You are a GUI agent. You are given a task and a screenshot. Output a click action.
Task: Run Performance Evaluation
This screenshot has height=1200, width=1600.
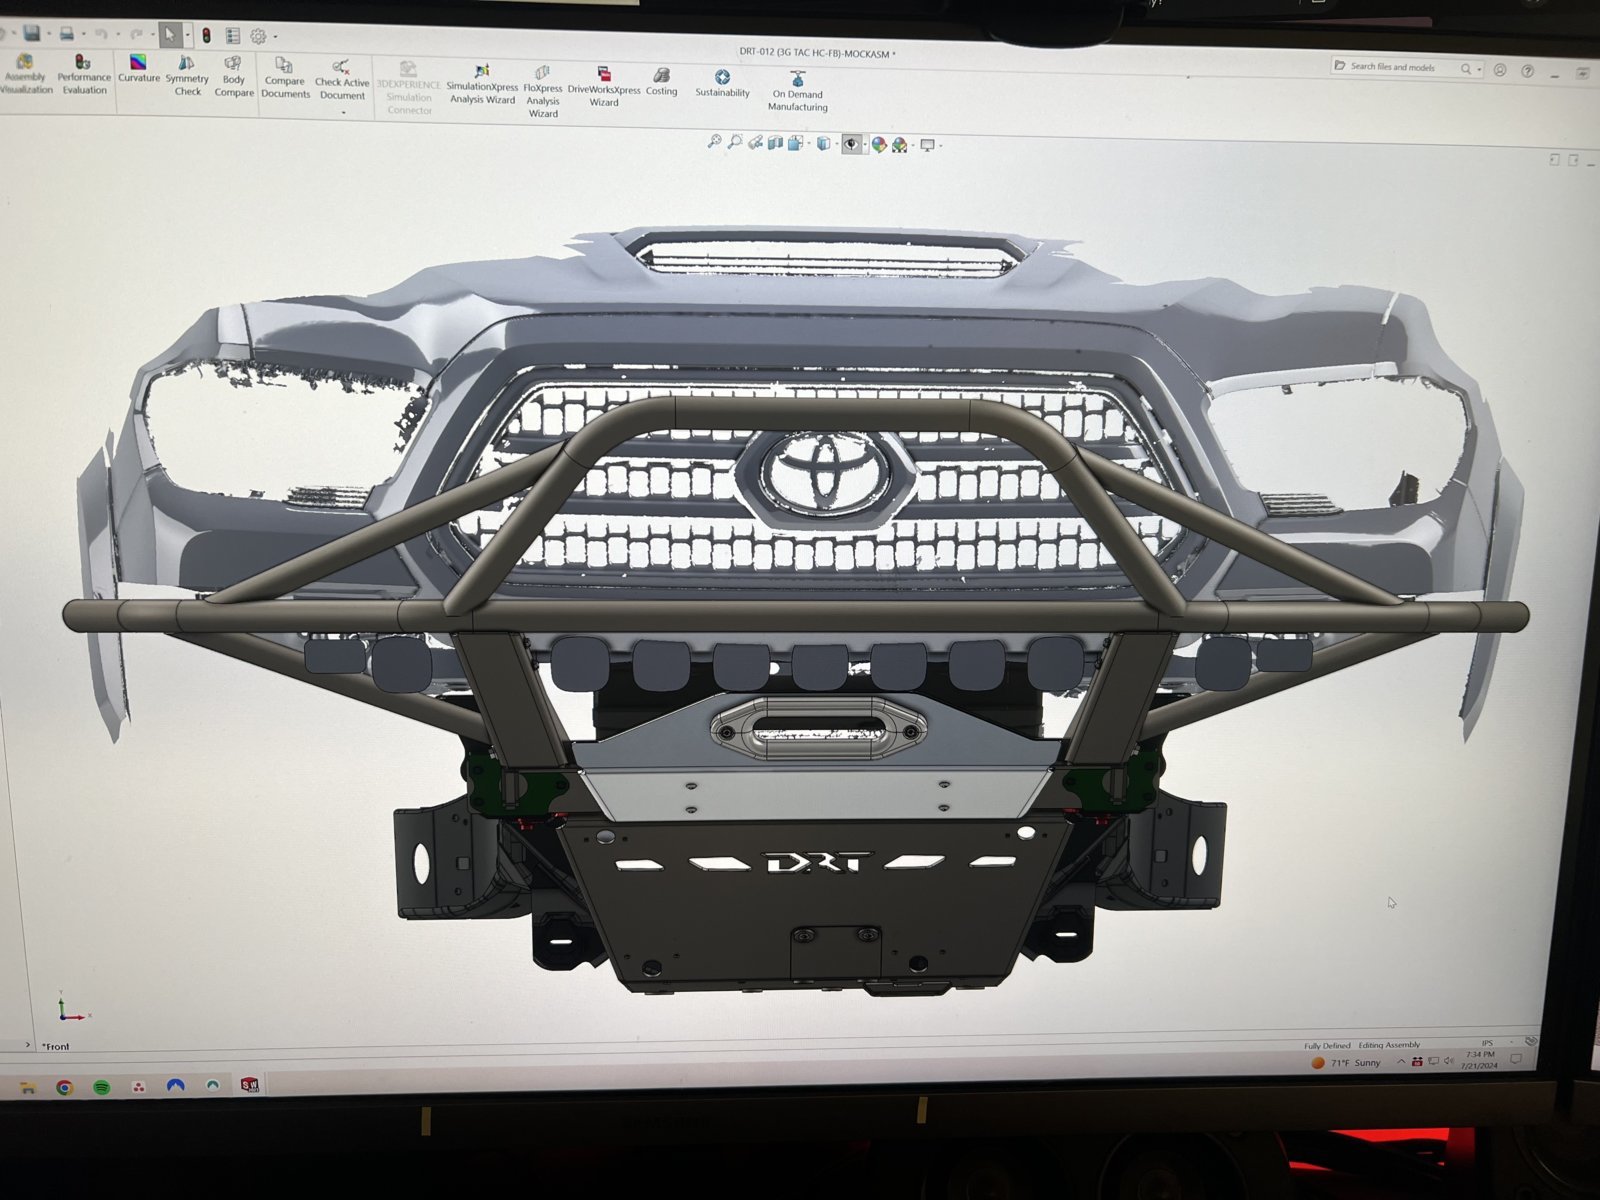[x=84, y=76]
